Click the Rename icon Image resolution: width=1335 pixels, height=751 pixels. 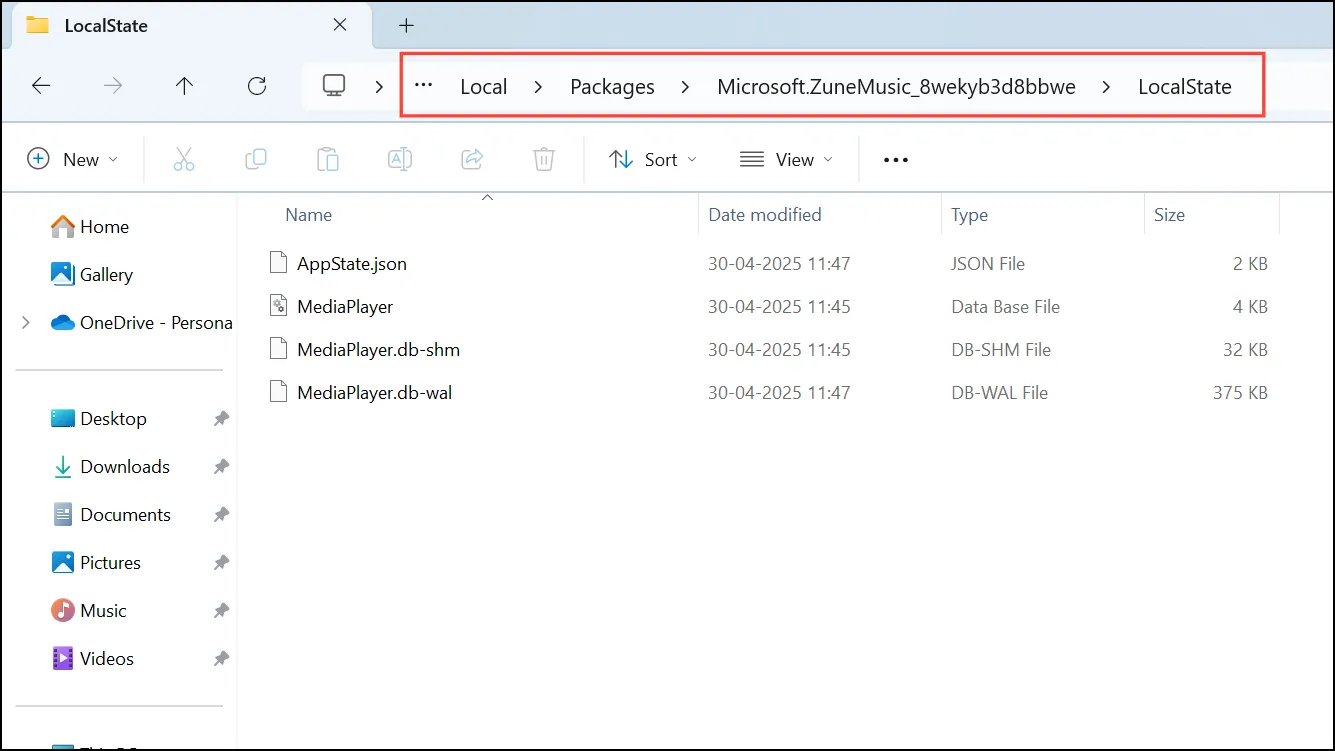[400, 159]
